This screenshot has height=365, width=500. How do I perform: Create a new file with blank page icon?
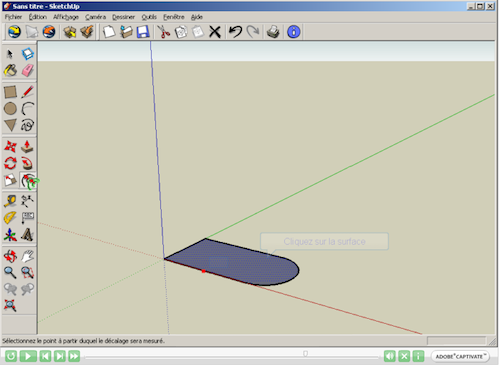point(109,32)
